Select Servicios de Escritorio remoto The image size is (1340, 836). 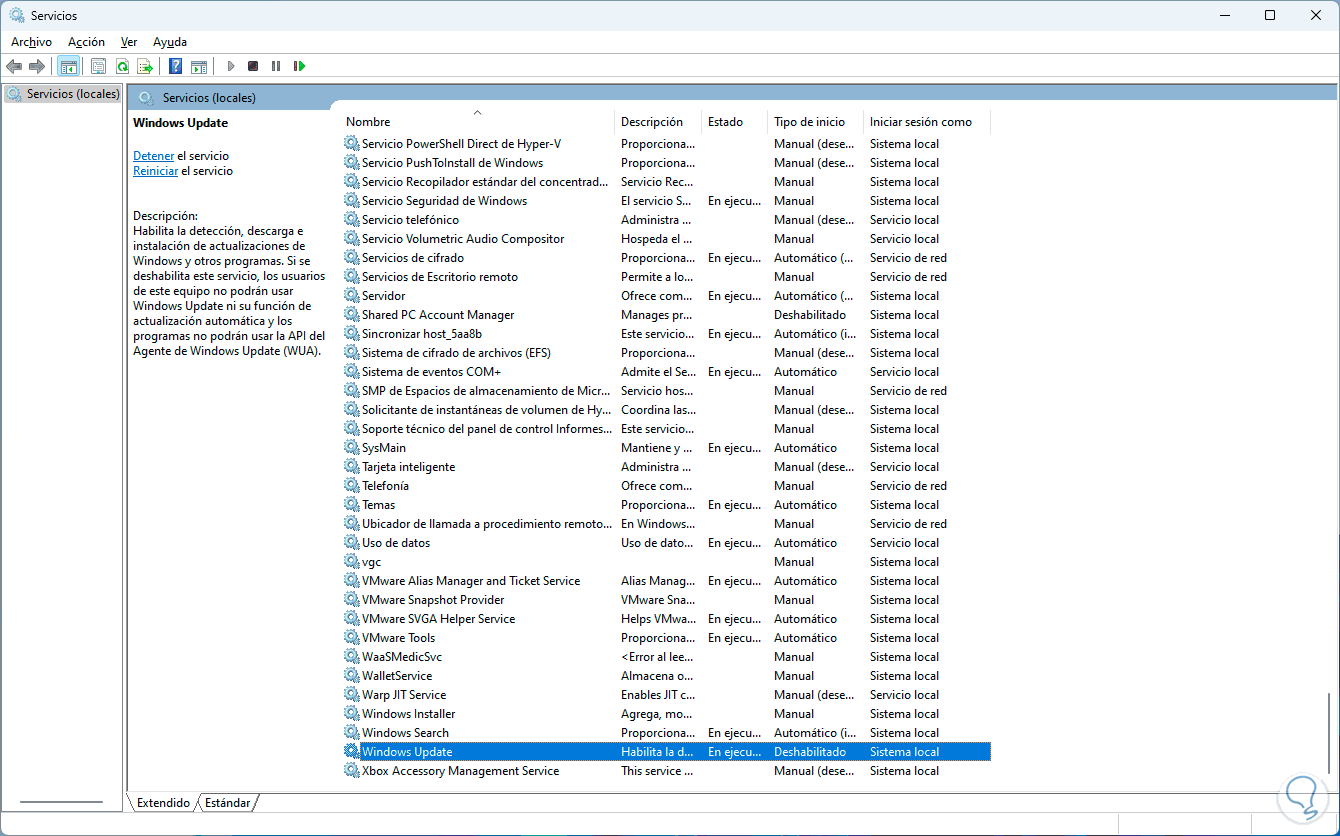coord(440,277)
